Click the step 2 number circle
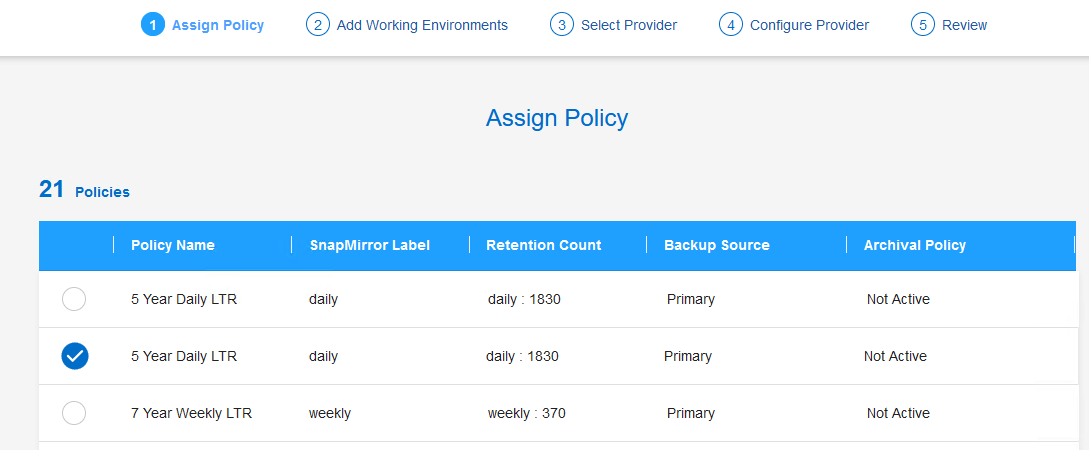Image resolution: width=1089 pixels, height=450 pixels. (318, 25)
